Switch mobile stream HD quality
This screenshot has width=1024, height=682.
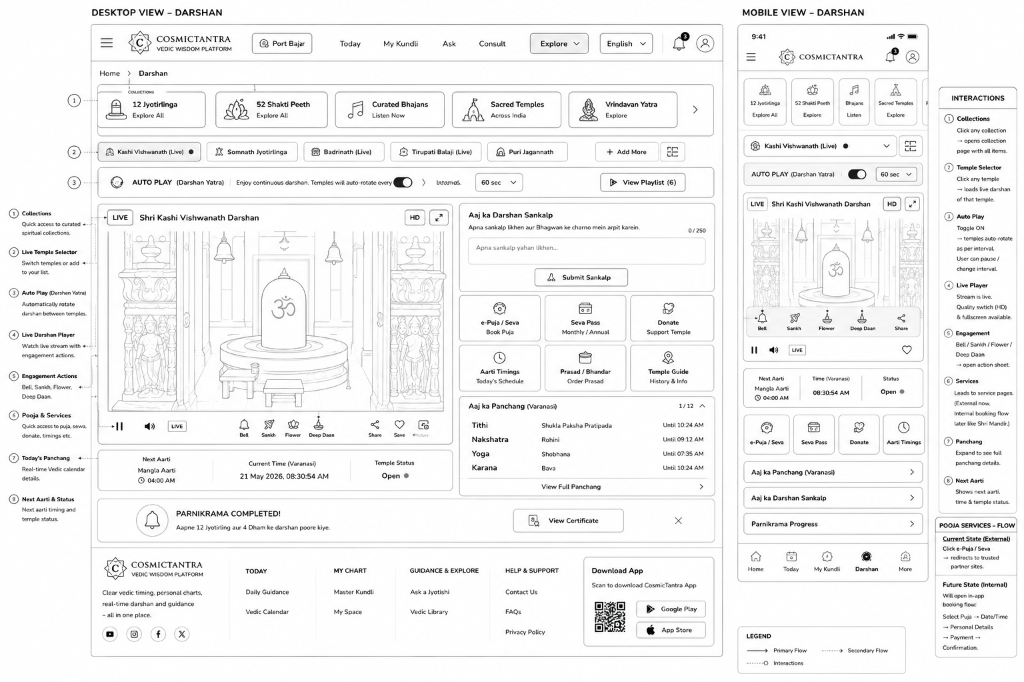pos(891,204)
